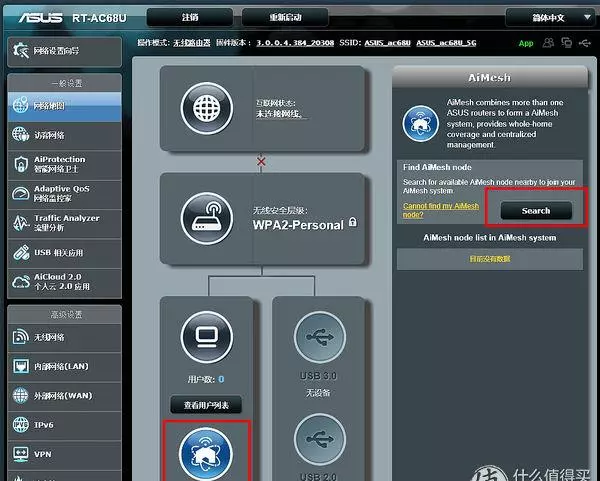The image size is (600, 481).
Task: Click the operation mode wireless router link
Action: 192,43
